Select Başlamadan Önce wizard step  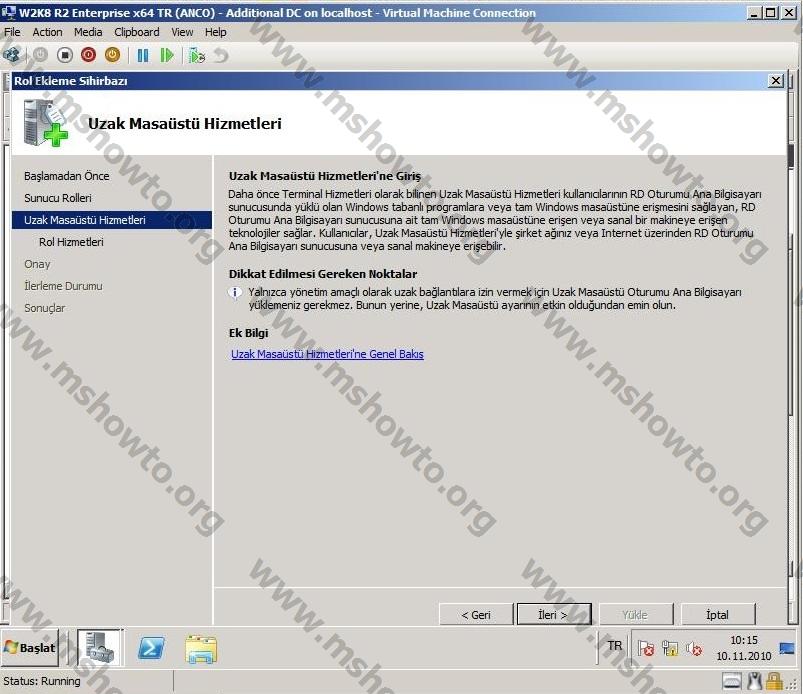tap(67, 176)
